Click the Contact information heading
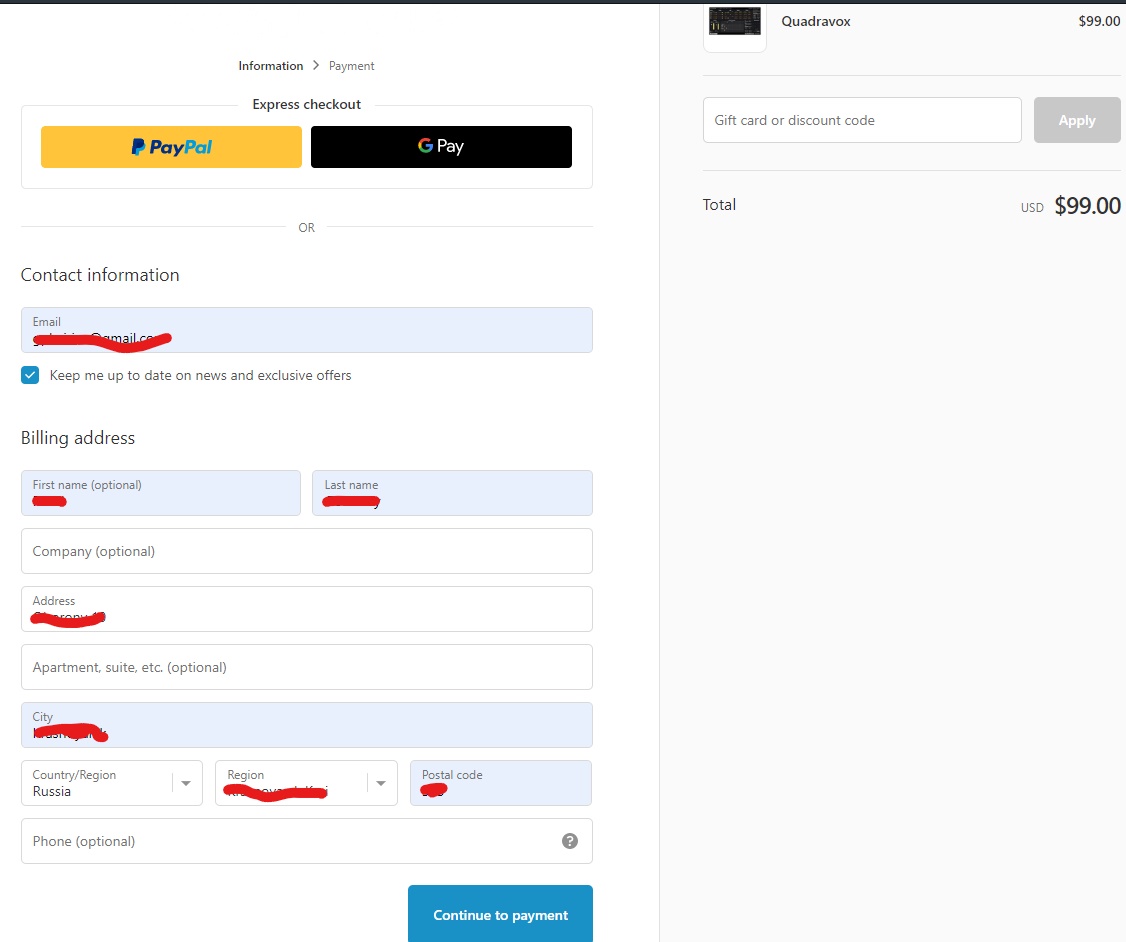This screenshot has height=942, width=1126. pyautogui.click(x=100, y=275)
